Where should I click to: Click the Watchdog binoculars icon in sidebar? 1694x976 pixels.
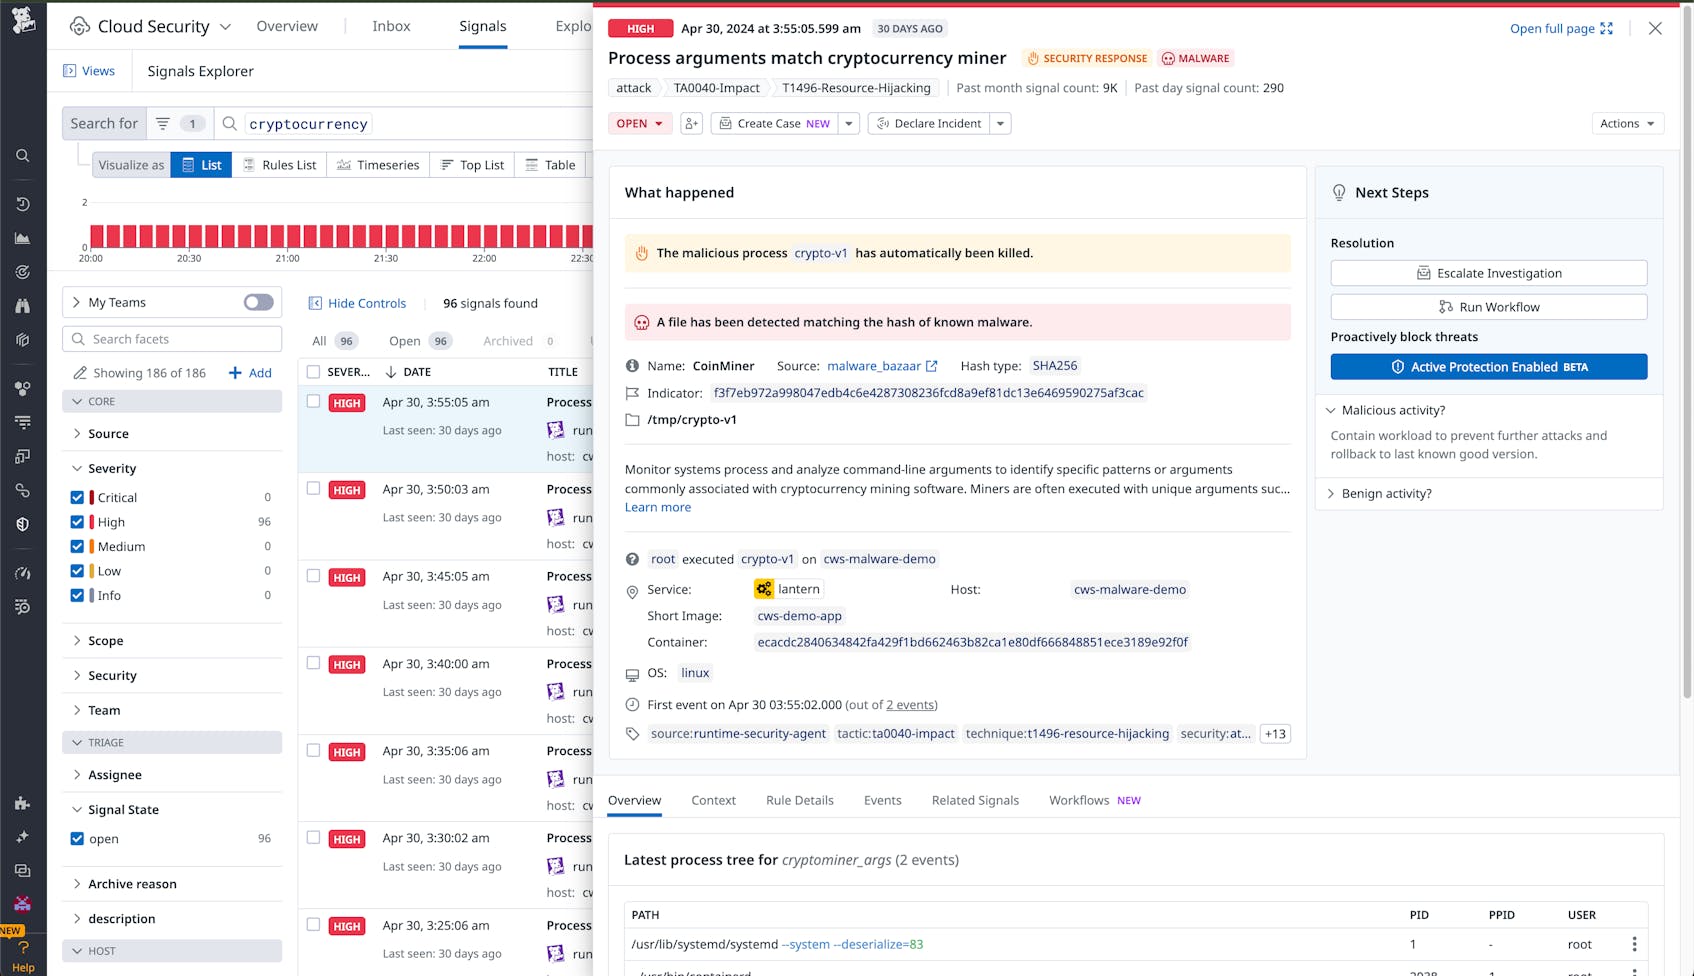[x=22, y=306]
